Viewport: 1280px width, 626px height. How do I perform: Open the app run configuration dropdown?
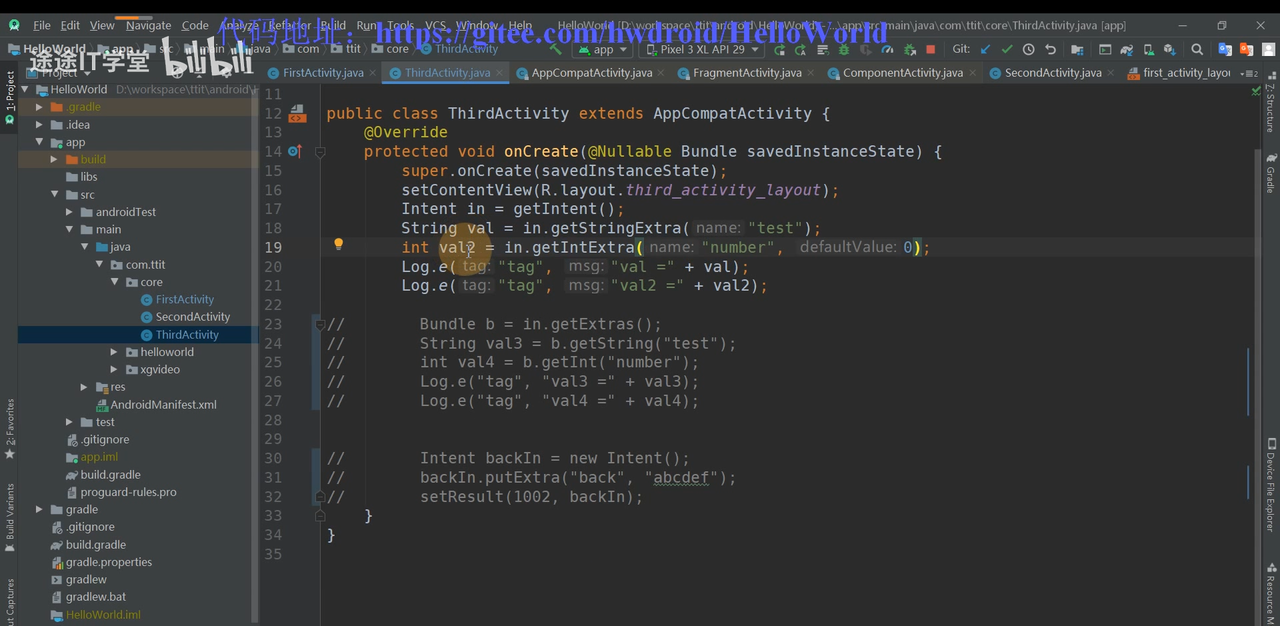(602, 49)
